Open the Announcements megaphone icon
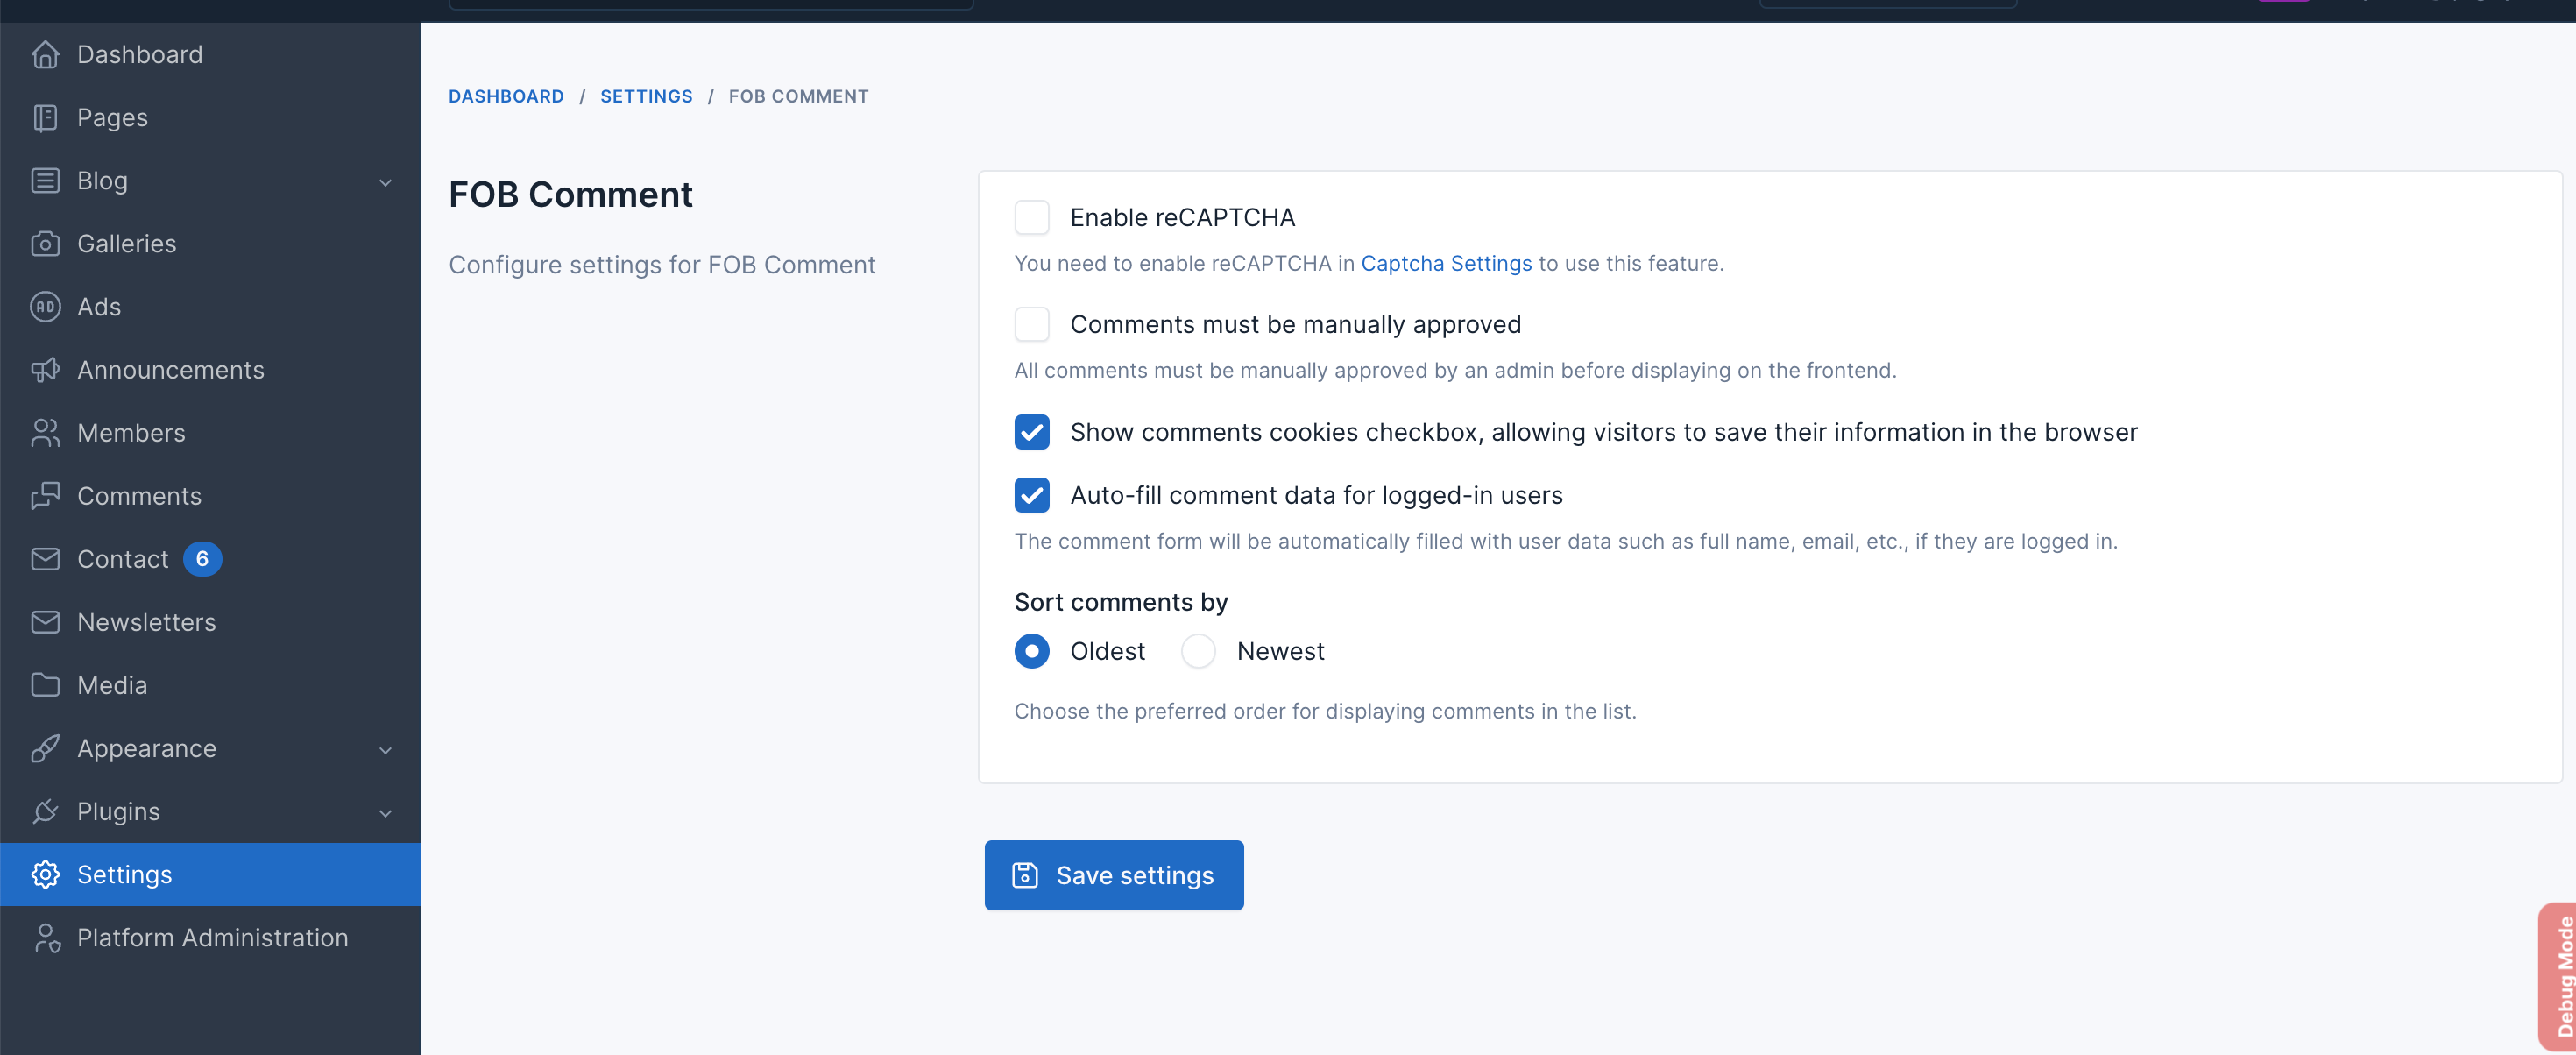The height and width of the screenshot is (1055, 2576). point(46,369)
